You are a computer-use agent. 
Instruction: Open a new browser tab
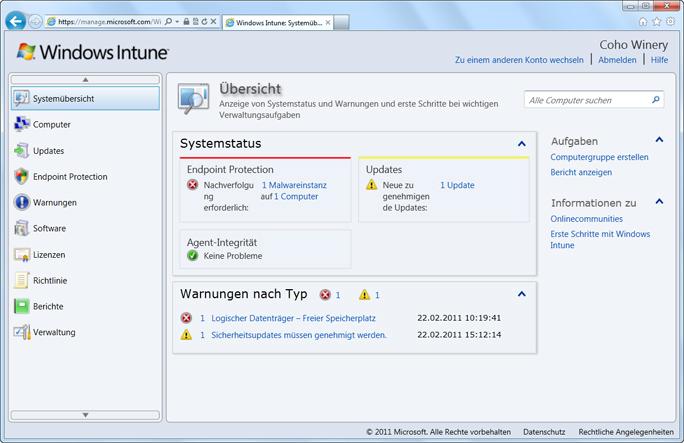tap(341, 23)
